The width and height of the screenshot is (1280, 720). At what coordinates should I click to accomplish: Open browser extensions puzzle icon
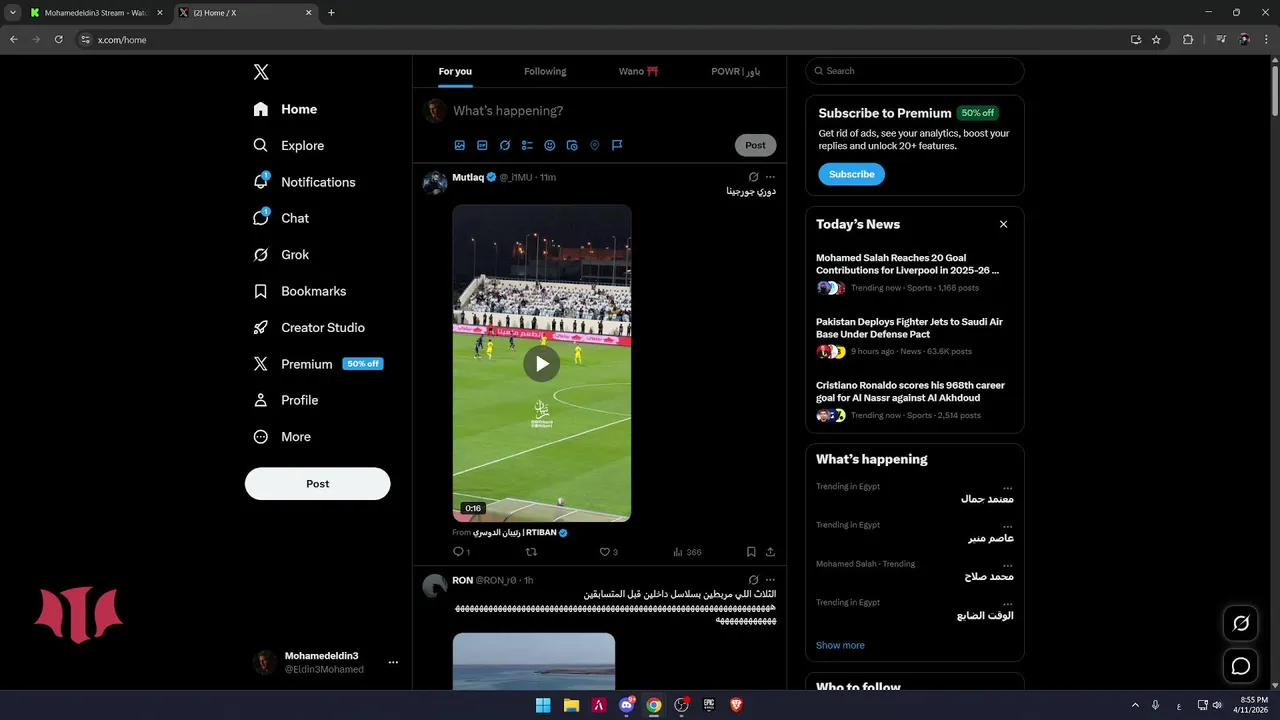(x=1188, y=39)
